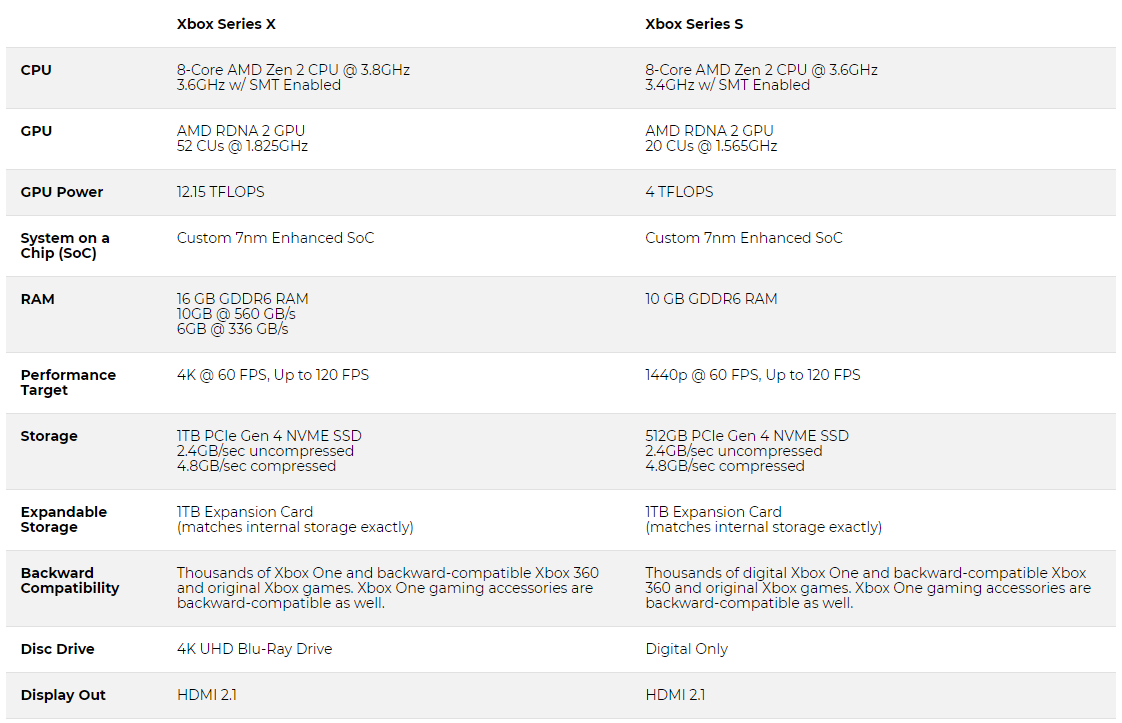Image resolution: width=1122 pixels, height=723 pixels.
Task: Click the 1440p @ 60 FPS performance cell
Action: (753, 375)
